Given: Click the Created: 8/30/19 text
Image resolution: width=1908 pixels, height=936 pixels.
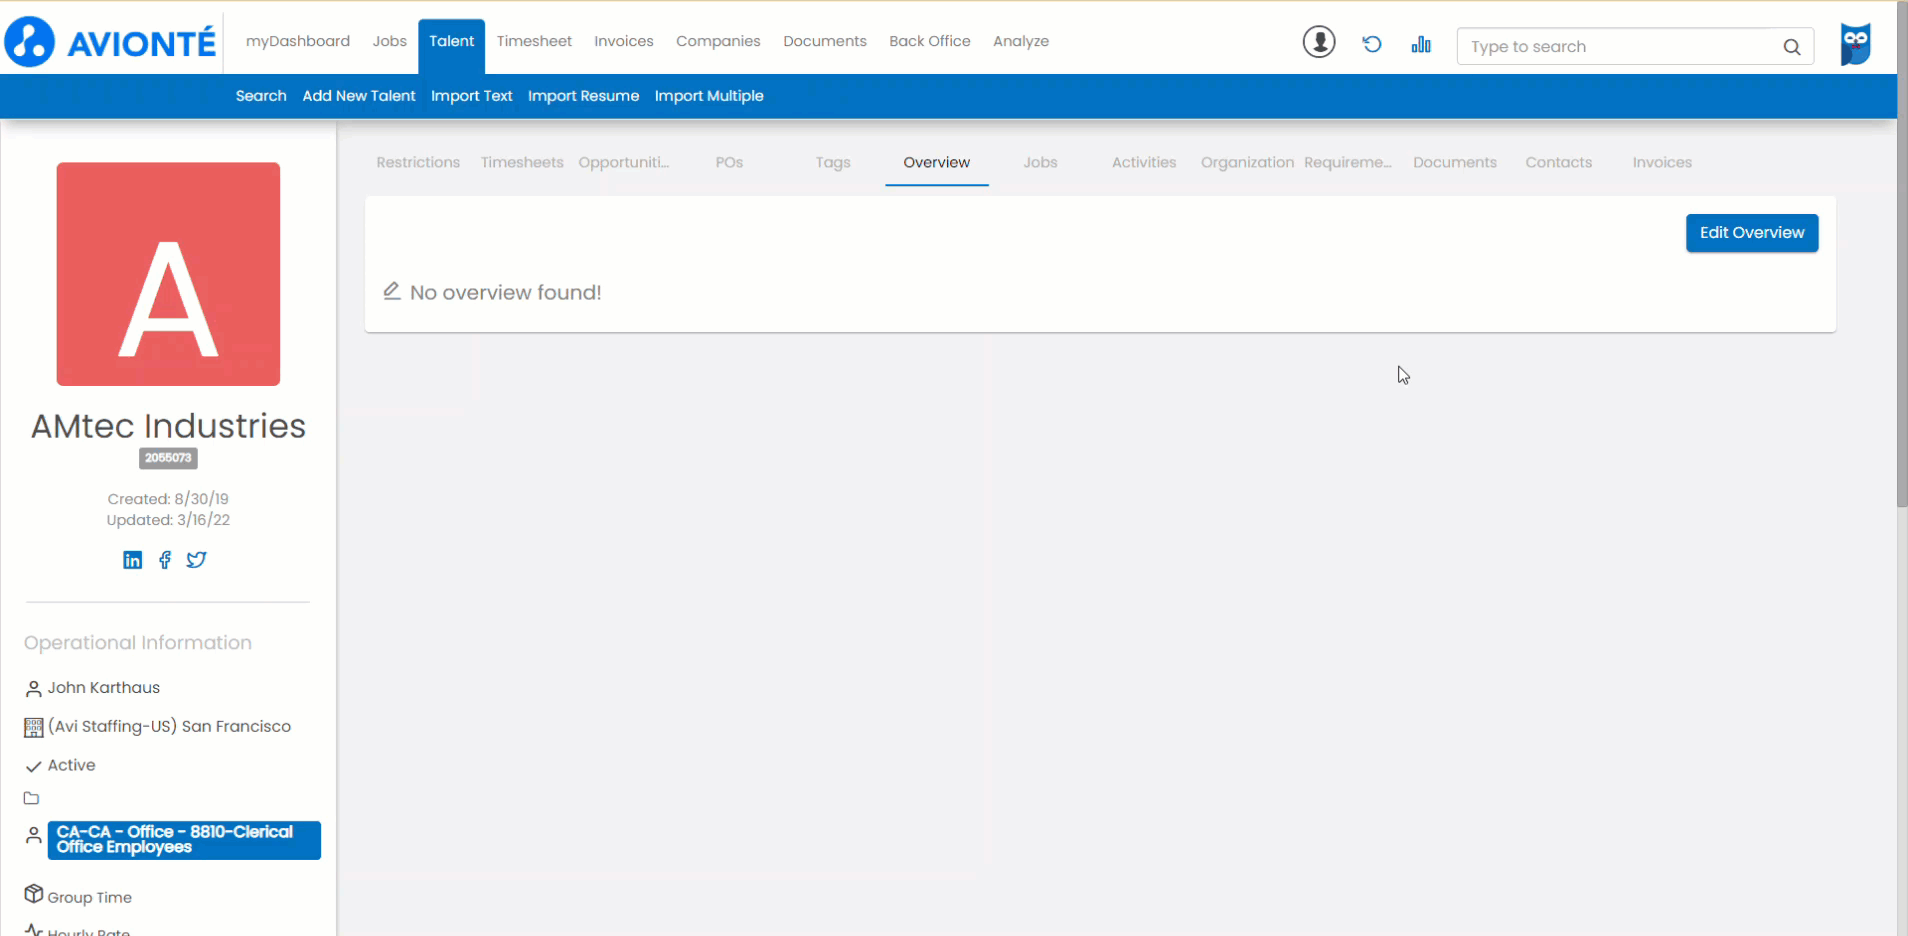Looking at the screenshot, I should click(168, 499).
